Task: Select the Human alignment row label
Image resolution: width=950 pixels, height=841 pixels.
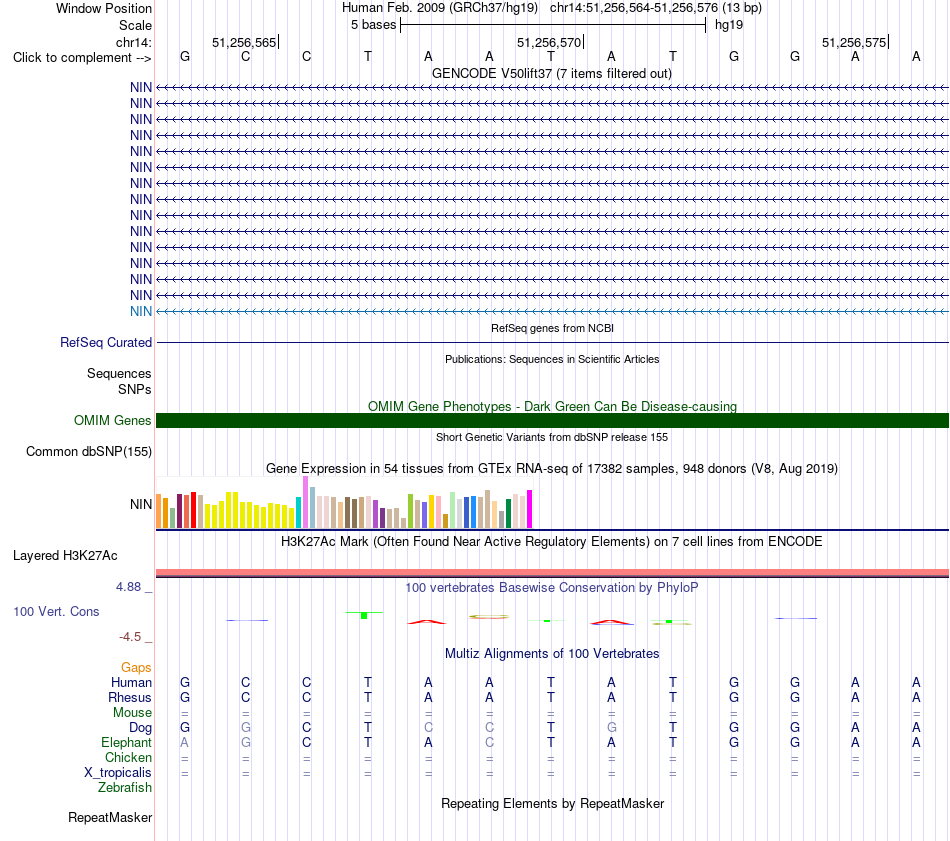Action: click(x=131, y=683)
